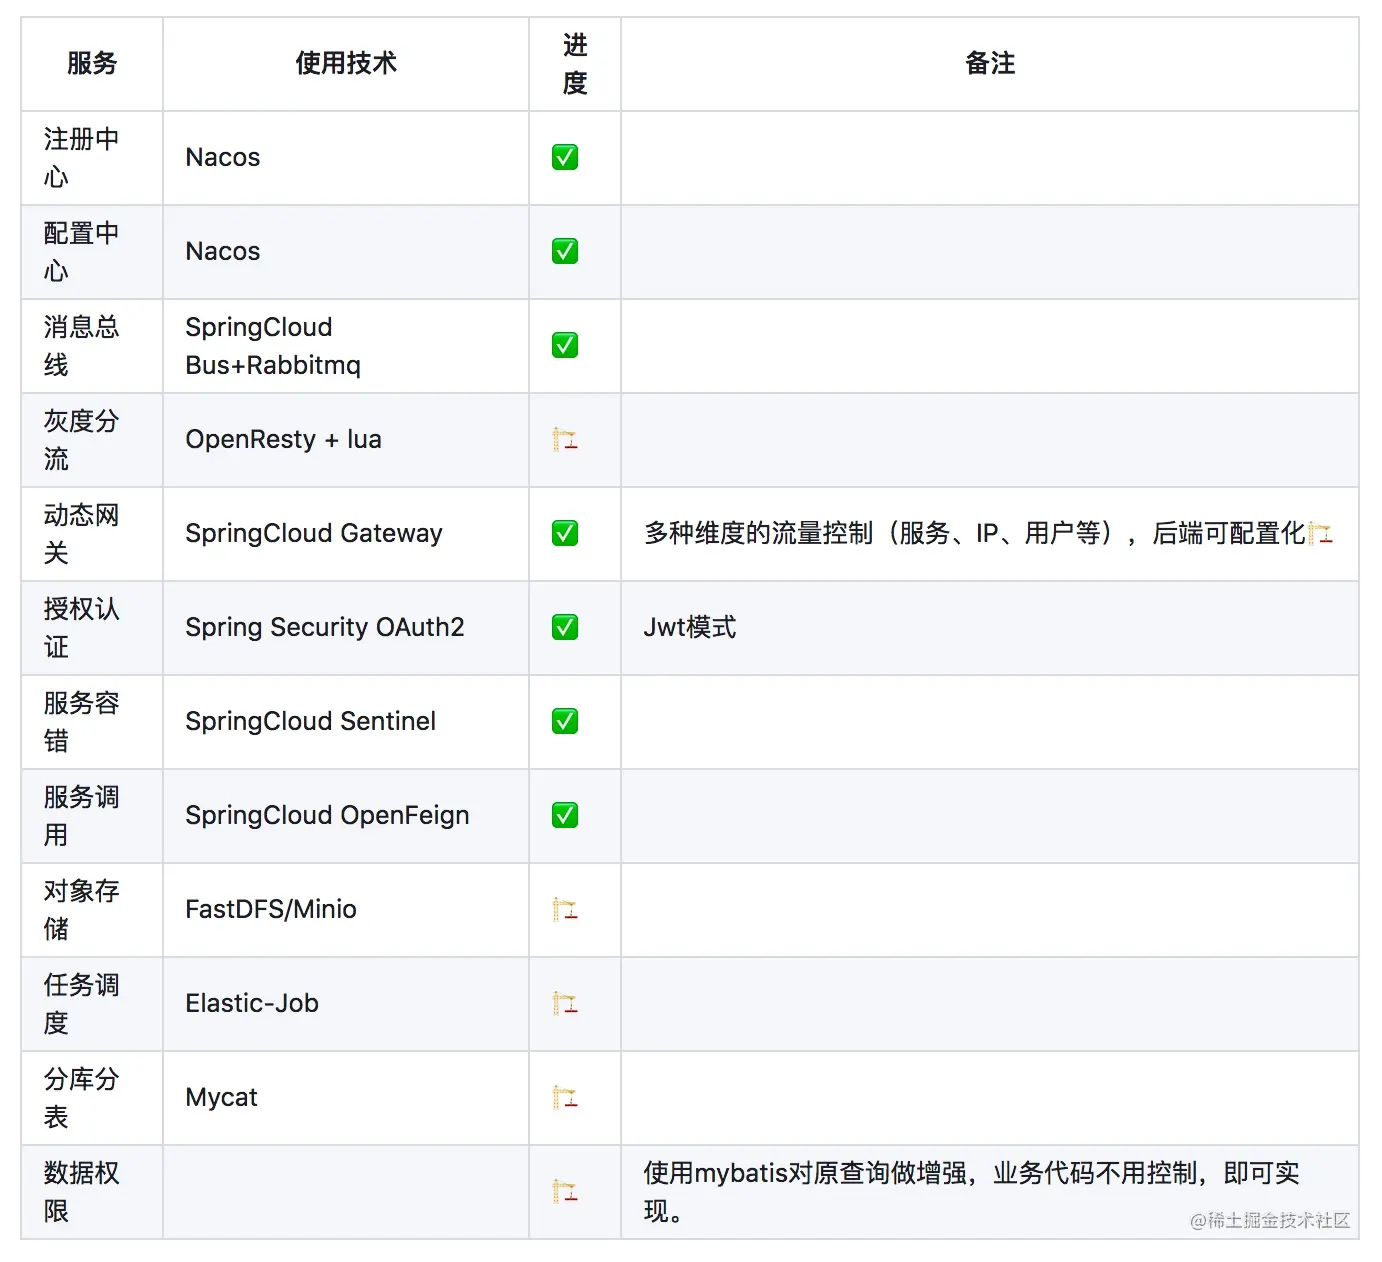Click the construction crane icon for 数据权限
Viewport: 1382px width, 1262px height.
tap(565, 1191)
